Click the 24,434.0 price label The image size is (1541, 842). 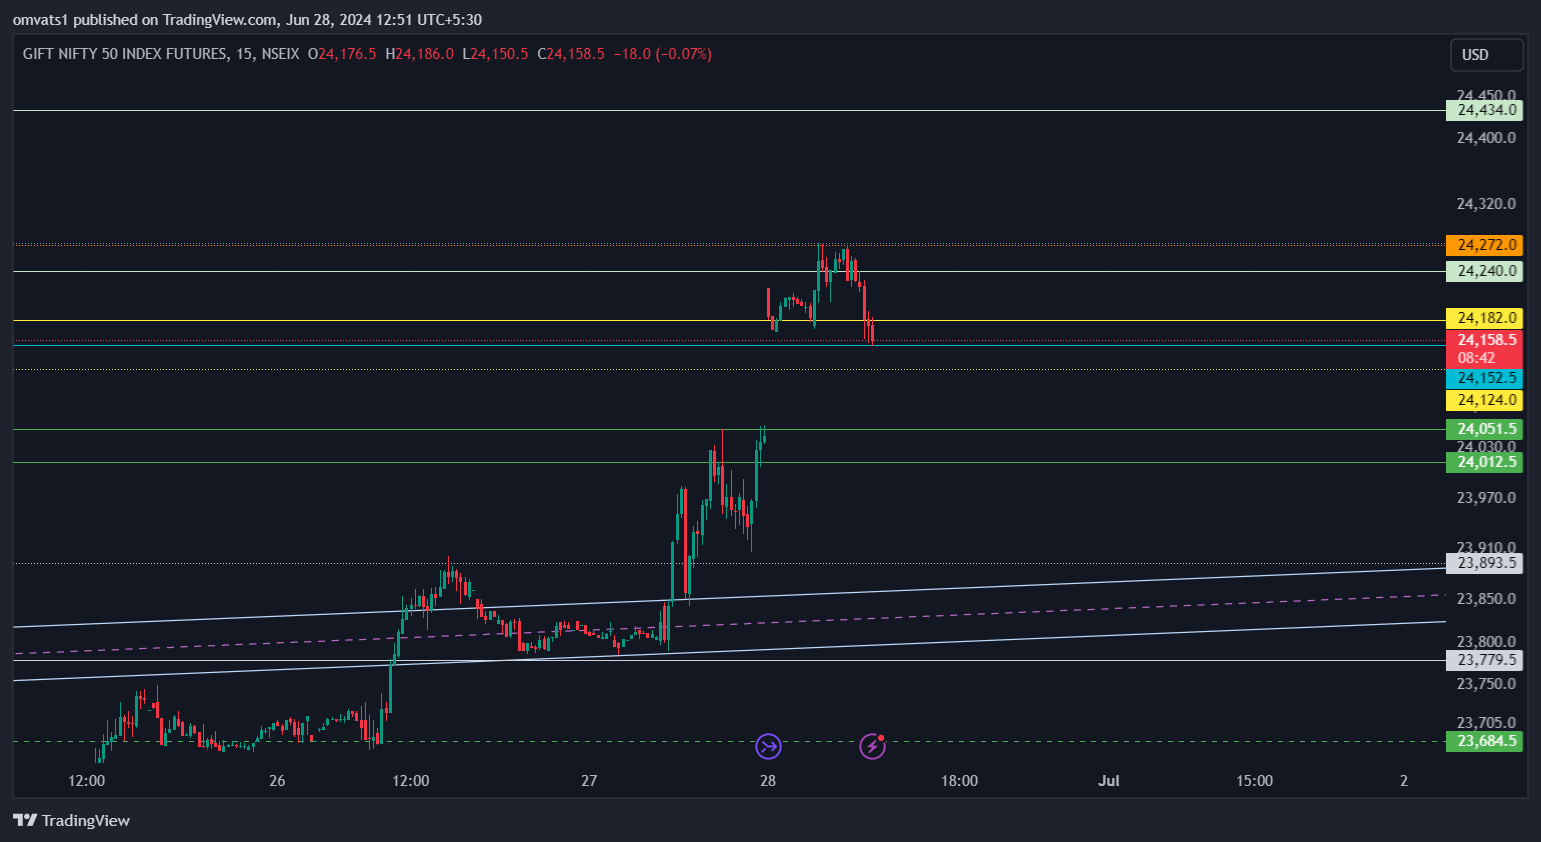pos(1484,110)
